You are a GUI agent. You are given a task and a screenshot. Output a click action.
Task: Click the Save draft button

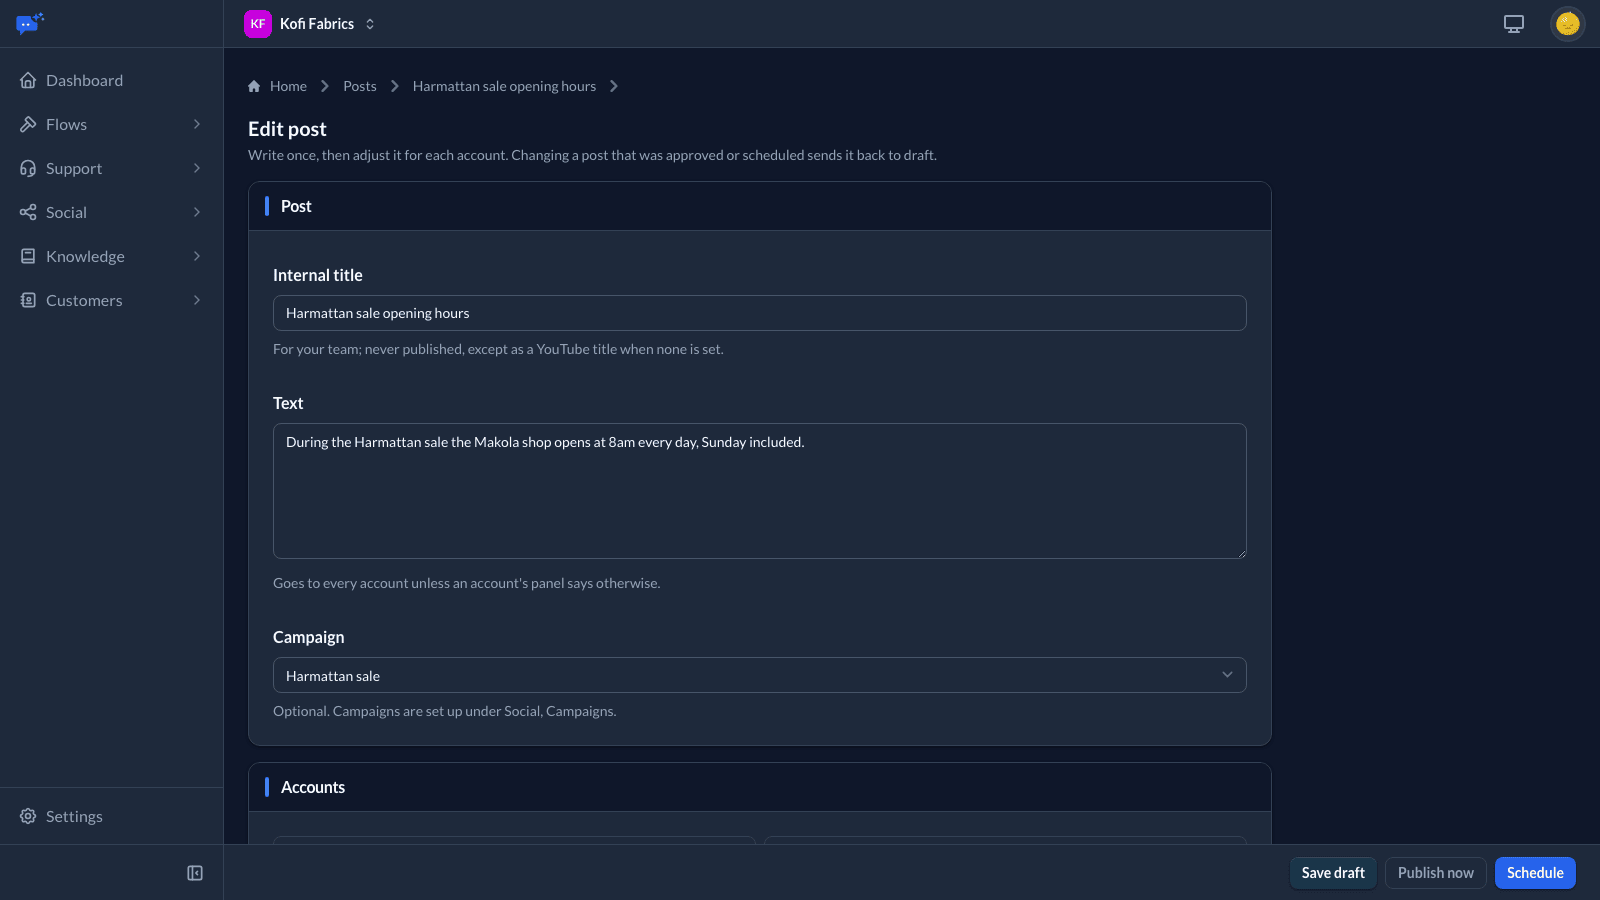point(1333,873)
